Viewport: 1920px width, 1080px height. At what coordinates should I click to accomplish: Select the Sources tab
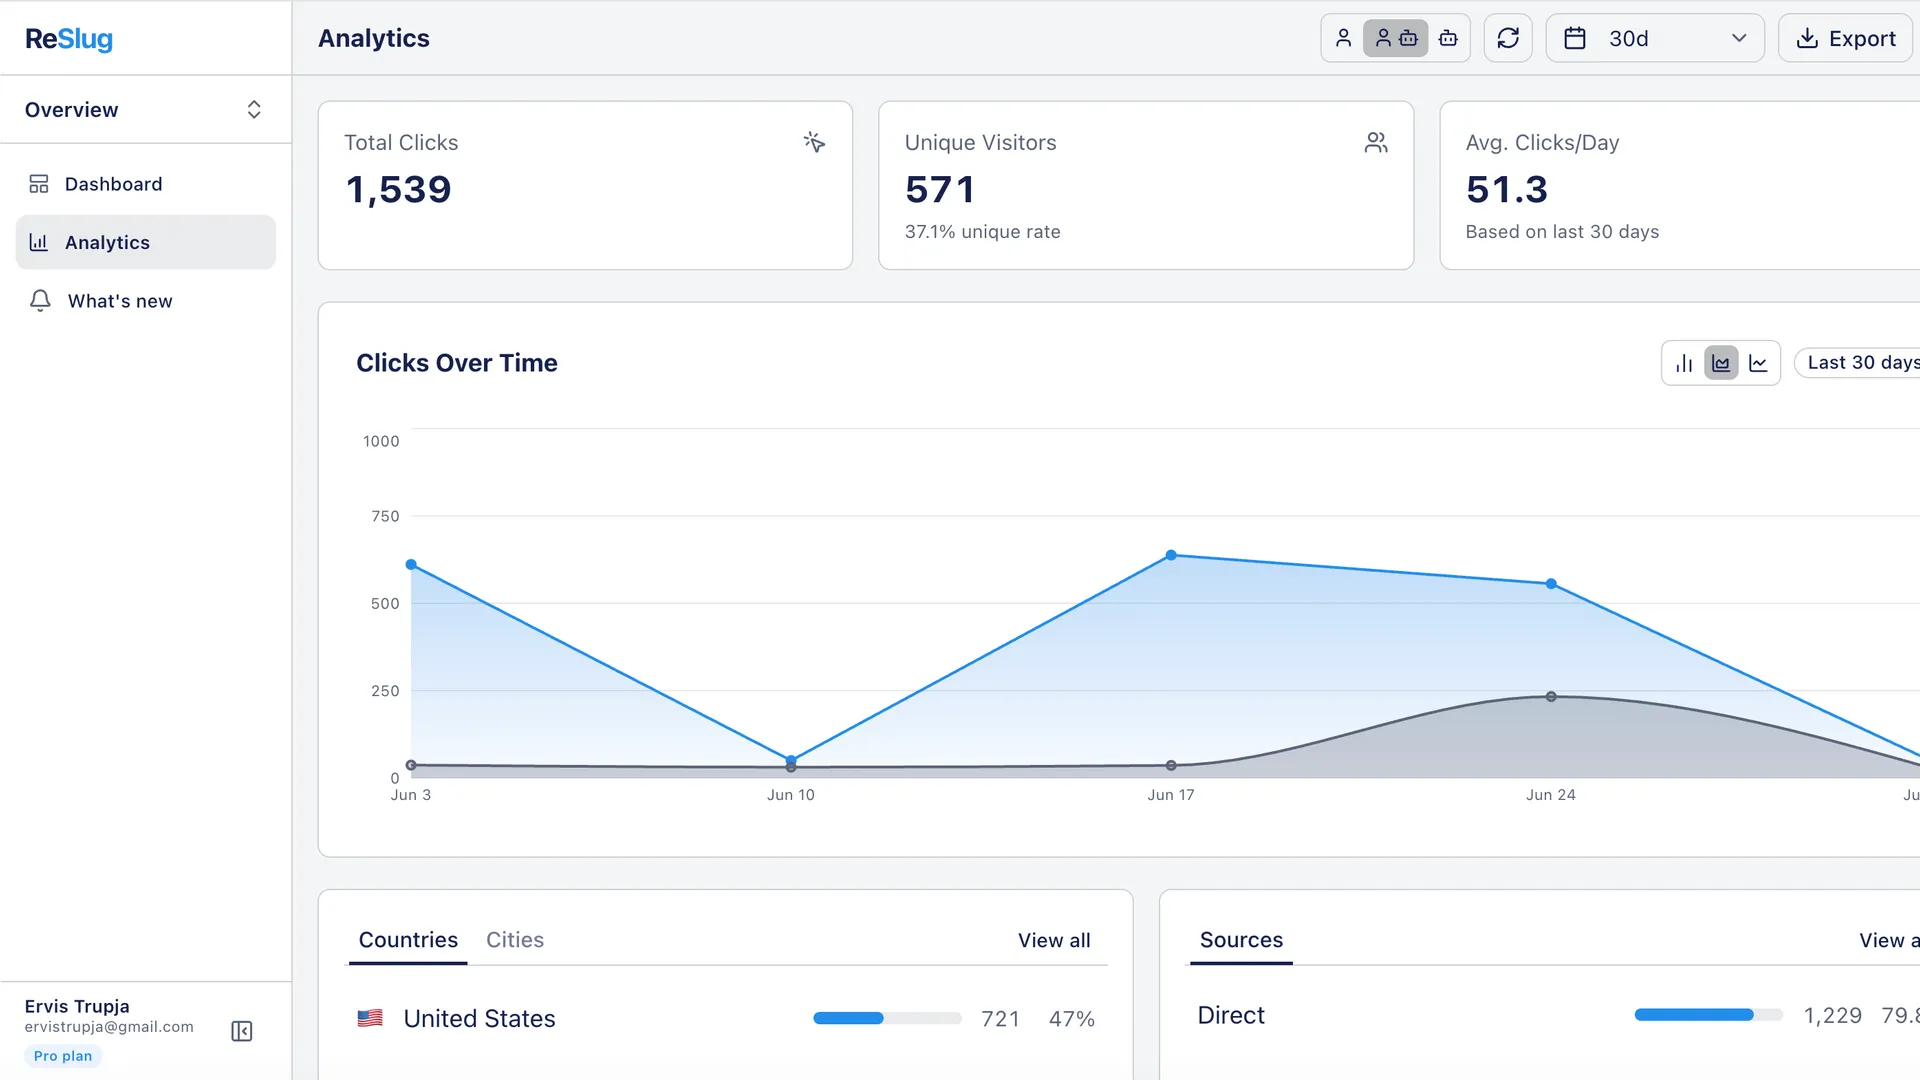pyautogui.click(x=1241, y=940)
